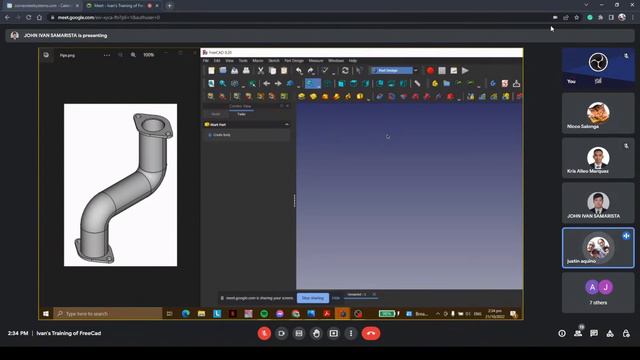Click Stop sharing button in shared screen
Viewport: 640px width, 360px height.
pos(313,298)
